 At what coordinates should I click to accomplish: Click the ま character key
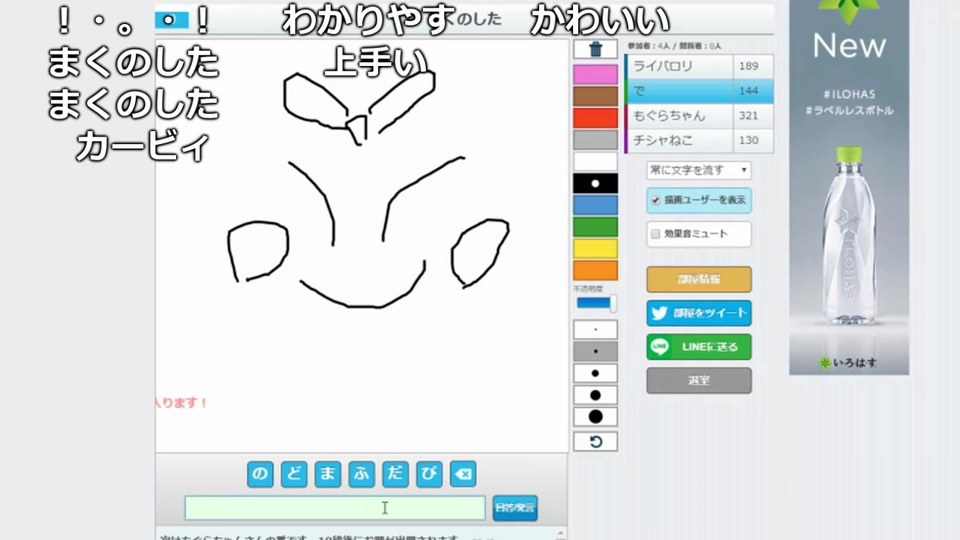point(328,474)
